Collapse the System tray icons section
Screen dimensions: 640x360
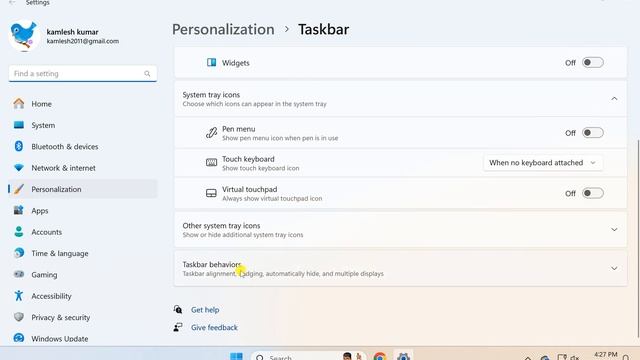[614, 99]
